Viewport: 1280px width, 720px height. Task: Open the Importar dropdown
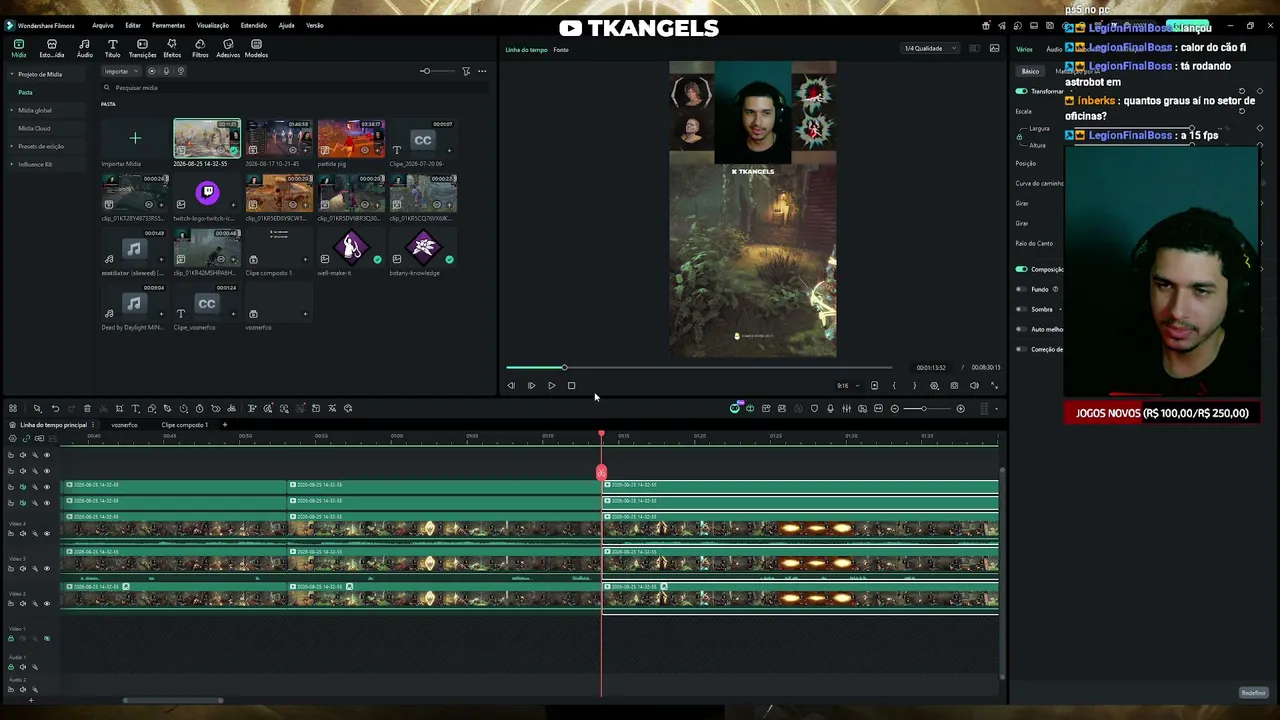point(121,71)
